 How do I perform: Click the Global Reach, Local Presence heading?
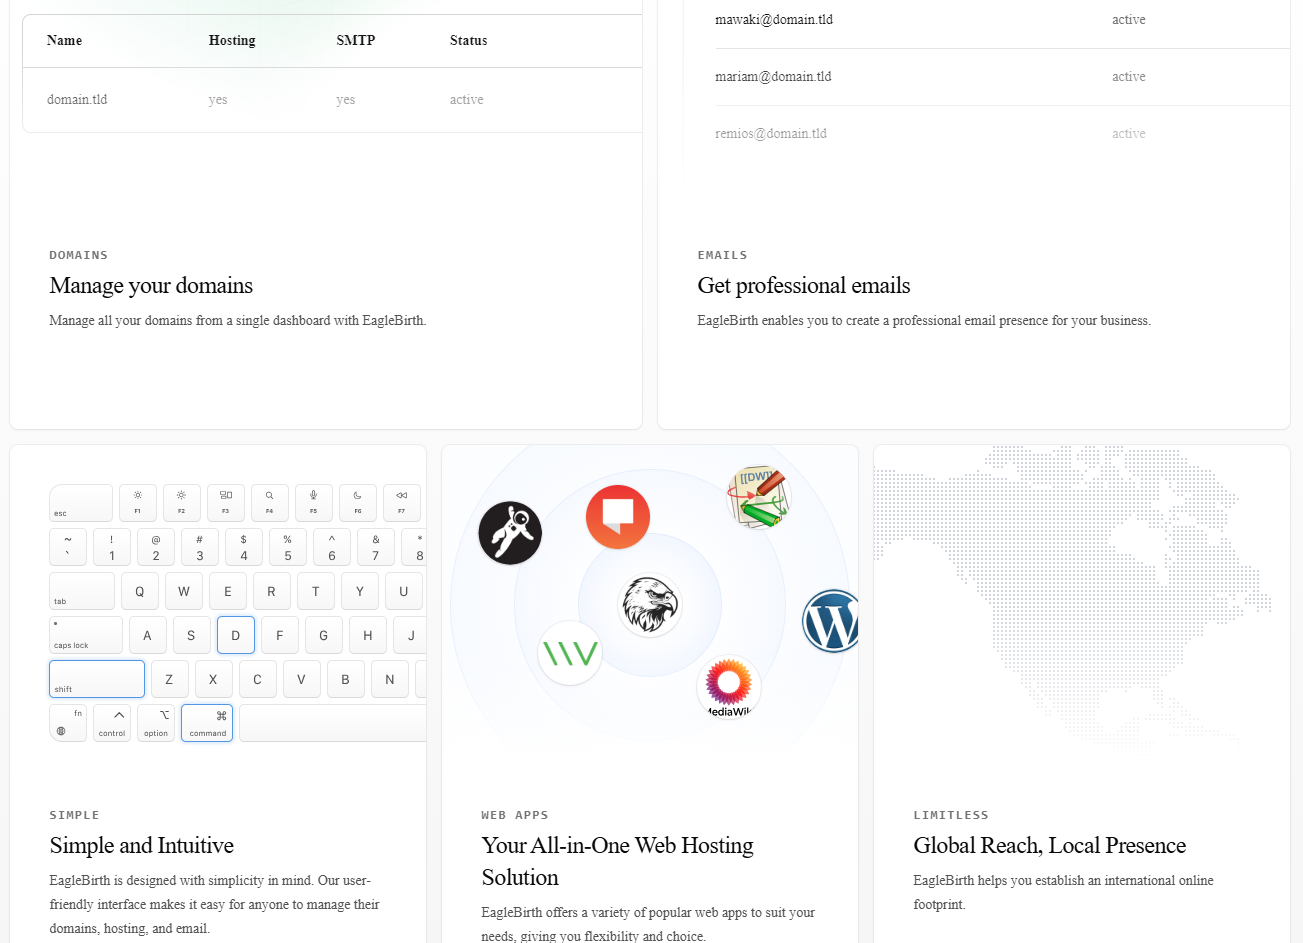pos(1050,846)
